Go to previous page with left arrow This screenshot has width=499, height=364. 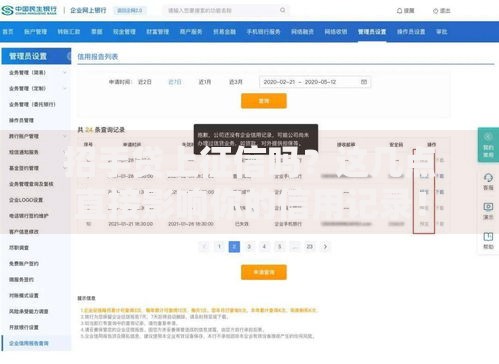click(204, 247)
